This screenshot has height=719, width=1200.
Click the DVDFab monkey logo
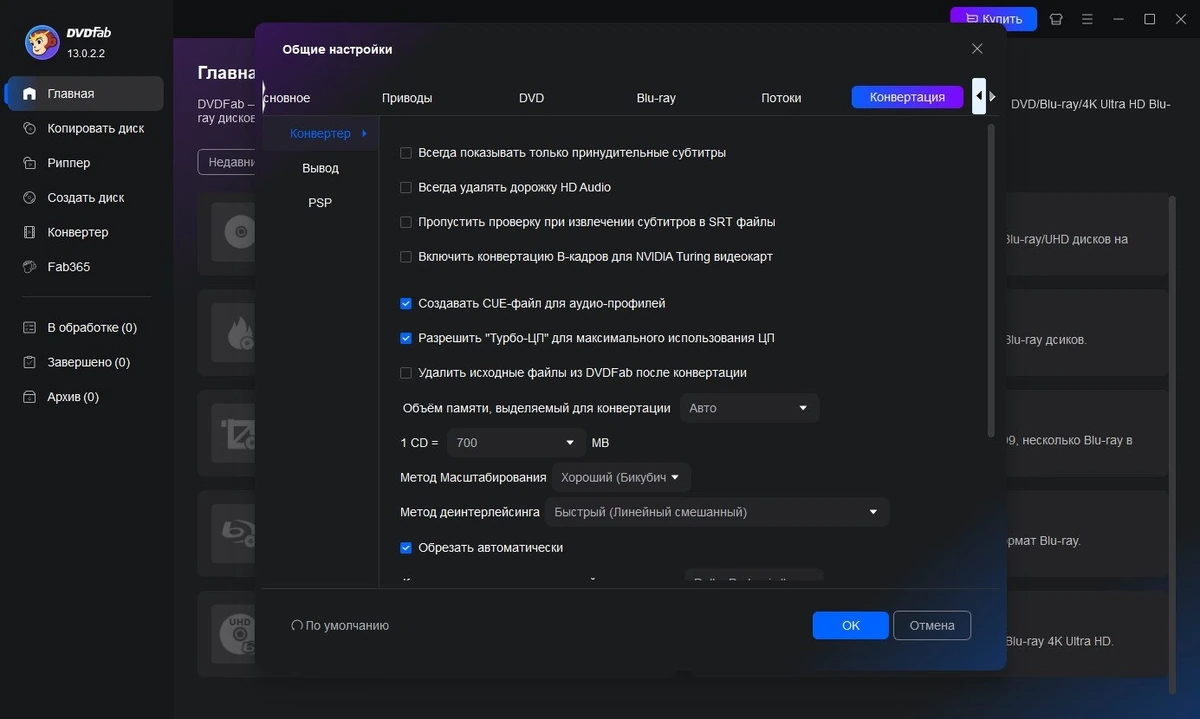click(x=41, y=42)
